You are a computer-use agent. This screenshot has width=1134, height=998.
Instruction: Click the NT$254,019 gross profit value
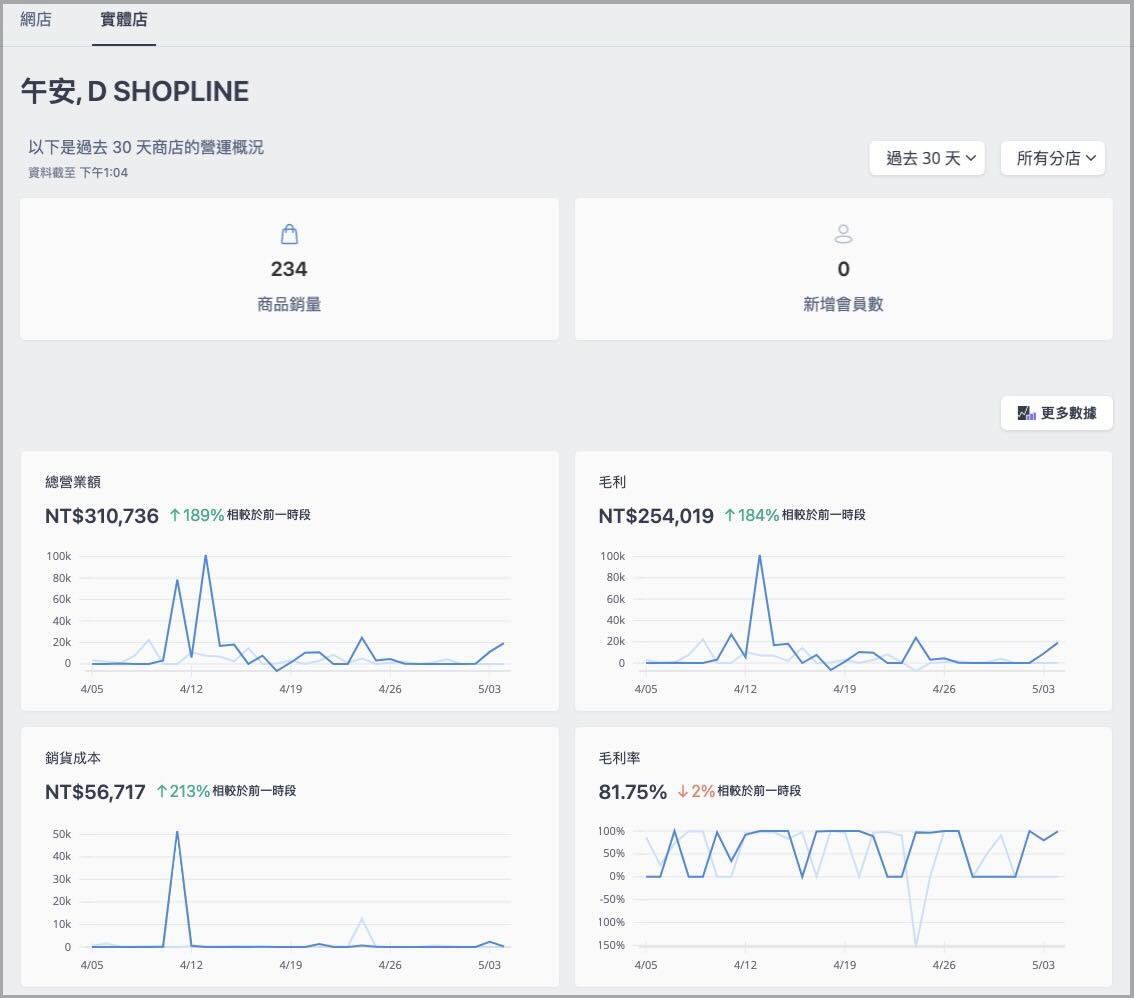pyautogui.click(x=656, y=516)
